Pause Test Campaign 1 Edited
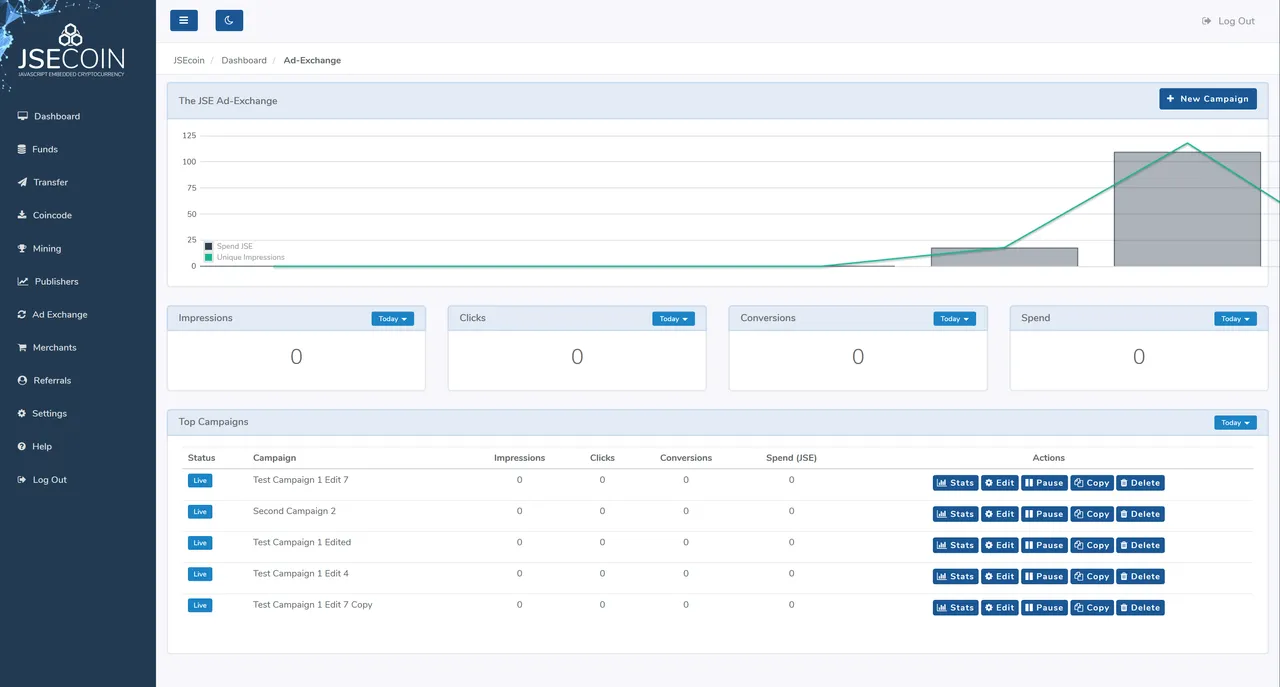 1044,545
